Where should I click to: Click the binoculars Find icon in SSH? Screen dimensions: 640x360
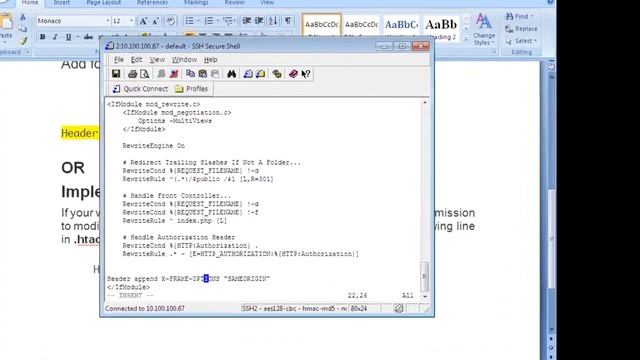point(231,74)
